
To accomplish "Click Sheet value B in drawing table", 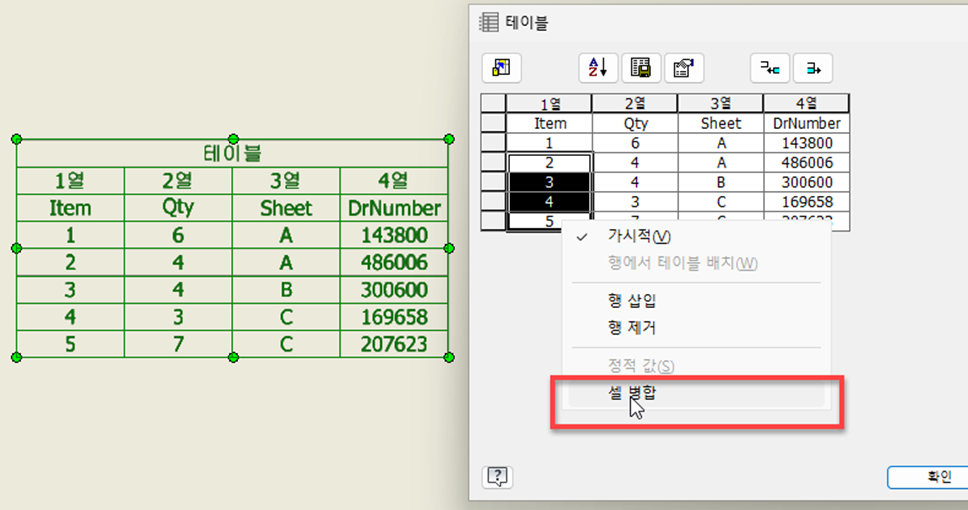I will click(286, 290).
